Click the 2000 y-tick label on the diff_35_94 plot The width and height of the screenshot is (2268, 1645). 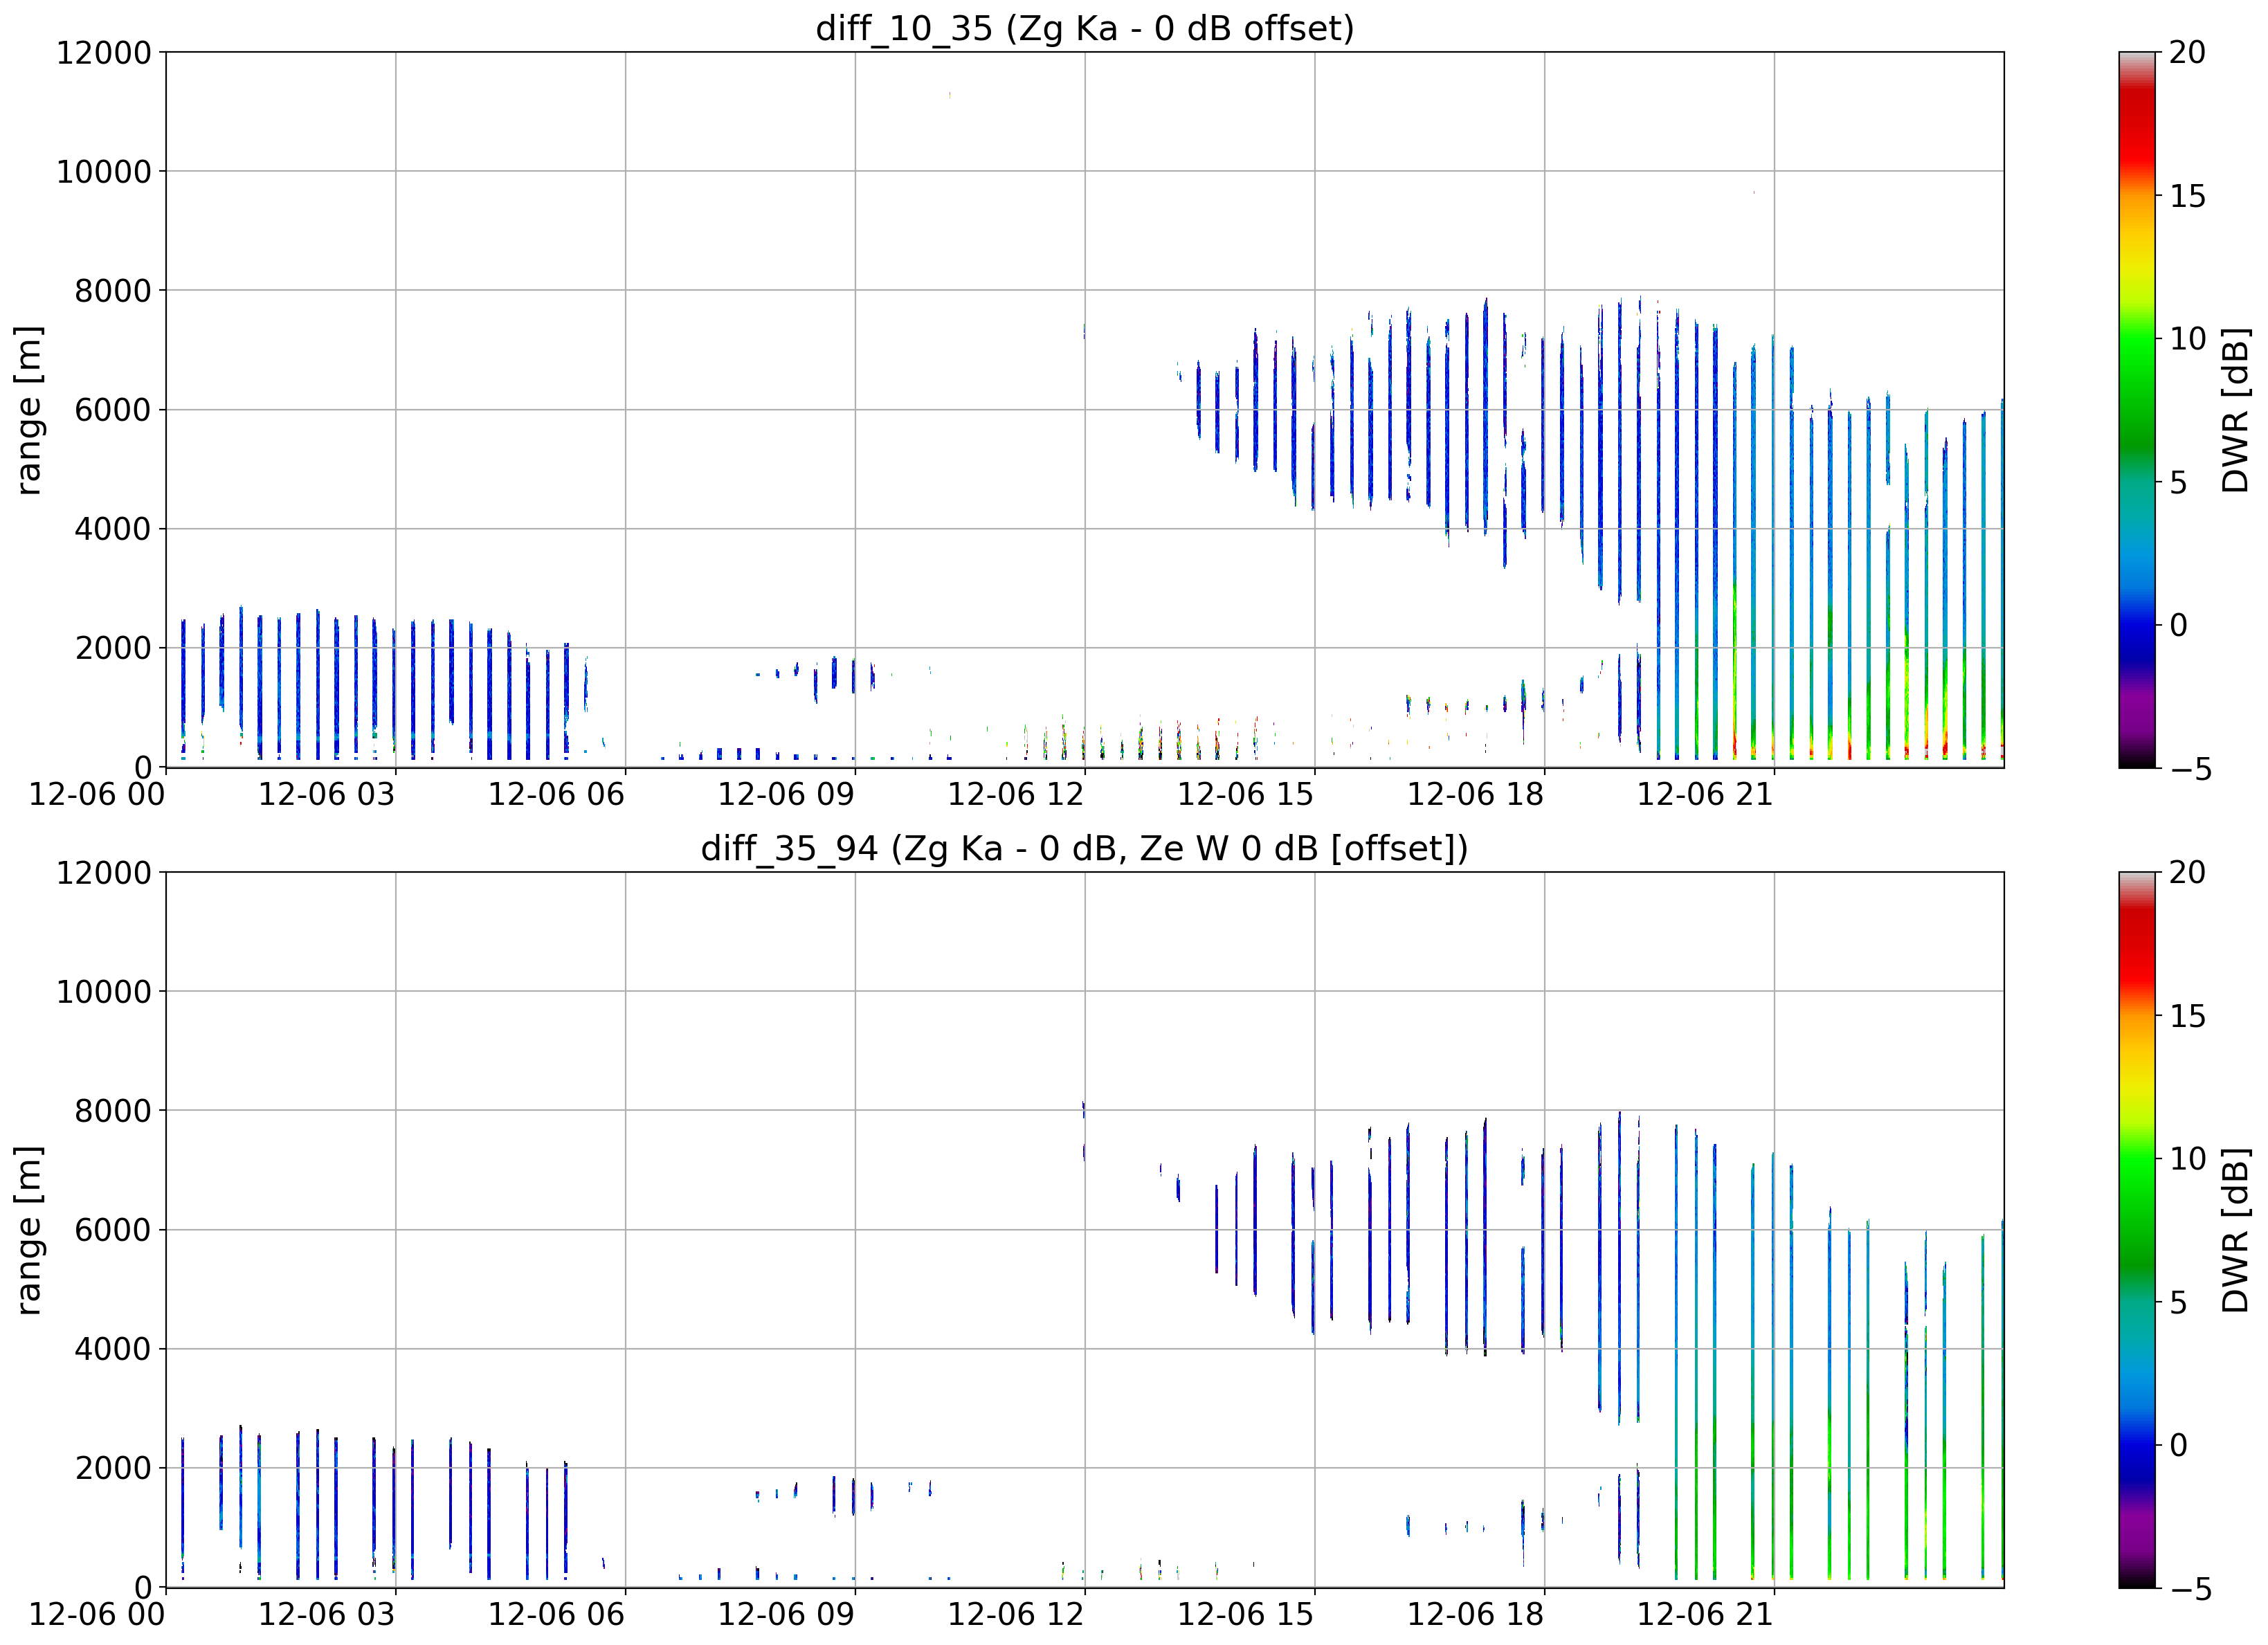113,1468
